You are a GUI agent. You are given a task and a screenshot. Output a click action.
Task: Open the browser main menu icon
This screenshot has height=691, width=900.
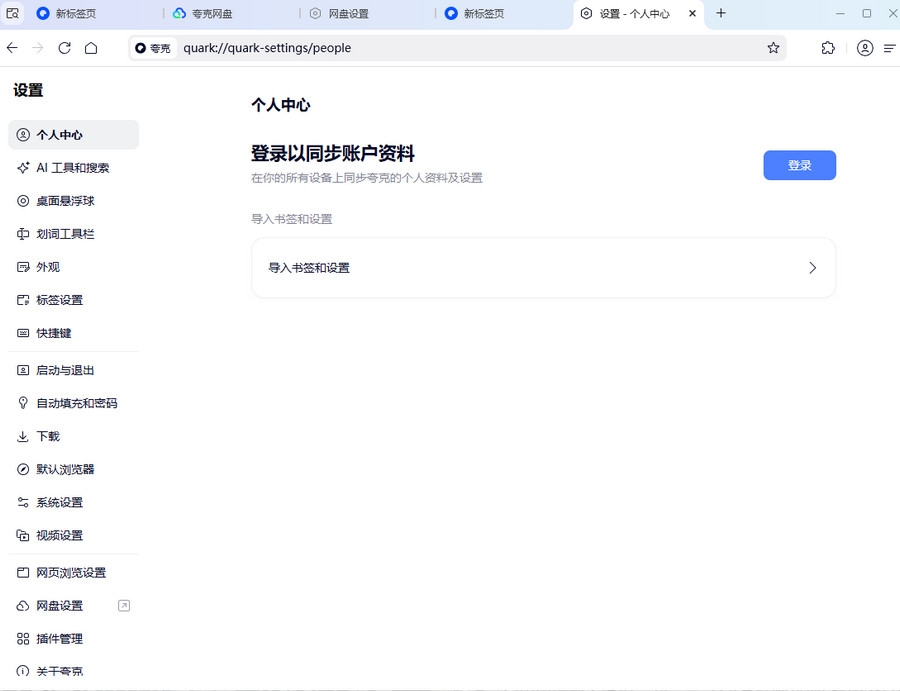pos(889,48)
